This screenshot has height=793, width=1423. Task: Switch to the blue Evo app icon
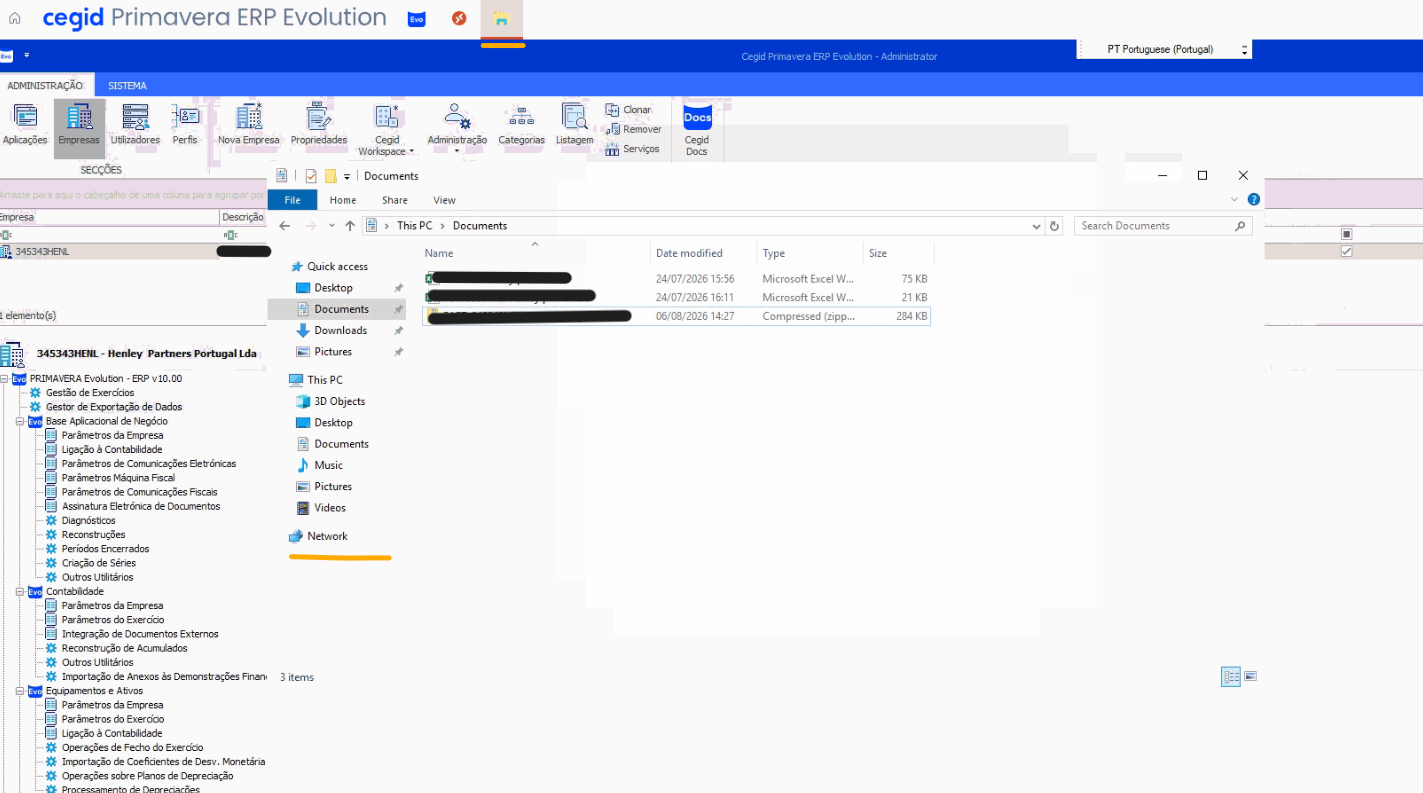point(417,19)
